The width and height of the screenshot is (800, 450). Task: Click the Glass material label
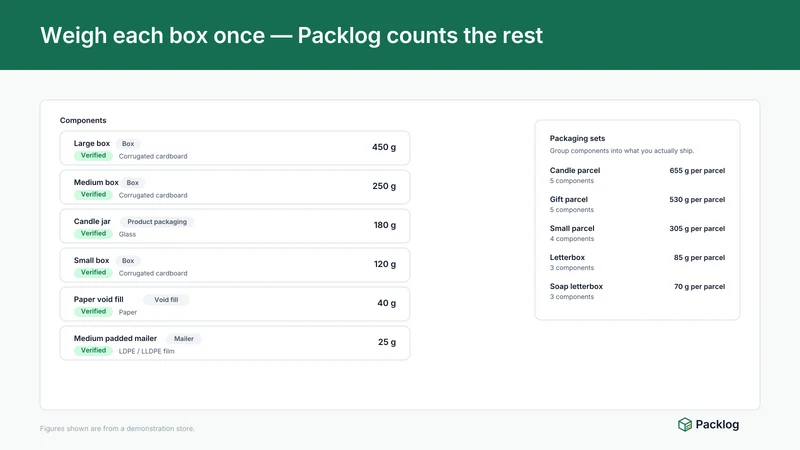(x=127, y=235)
